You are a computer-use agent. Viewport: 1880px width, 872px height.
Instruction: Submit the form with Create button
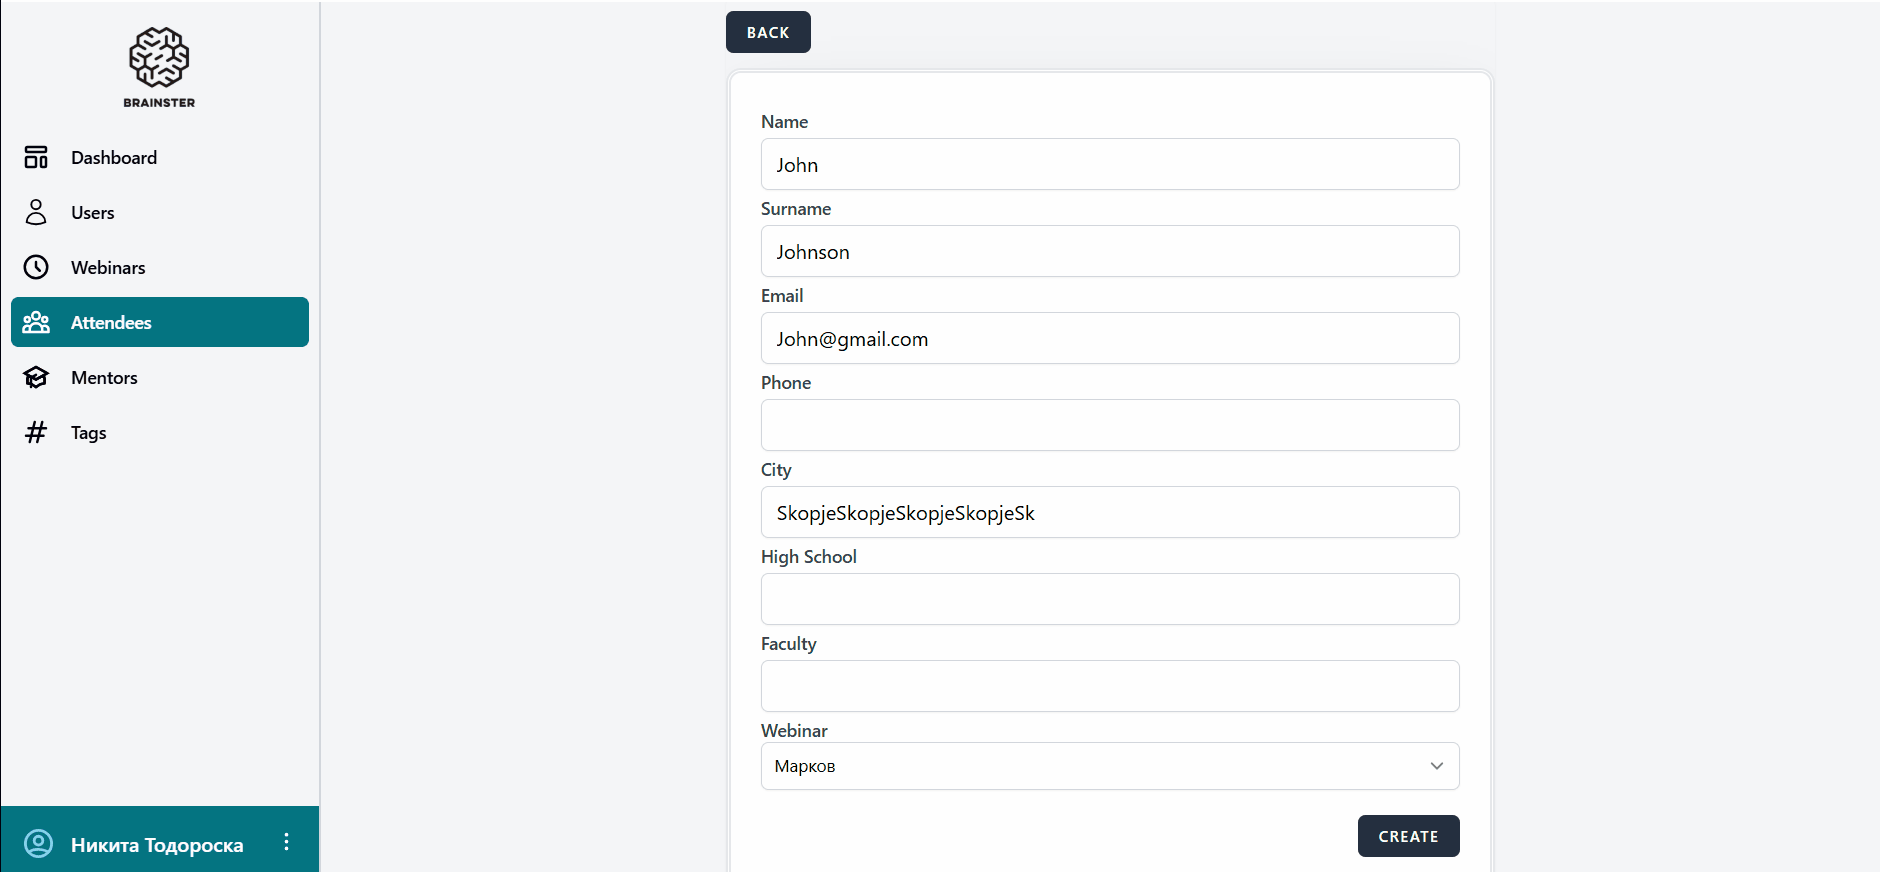click(1408, 836)
